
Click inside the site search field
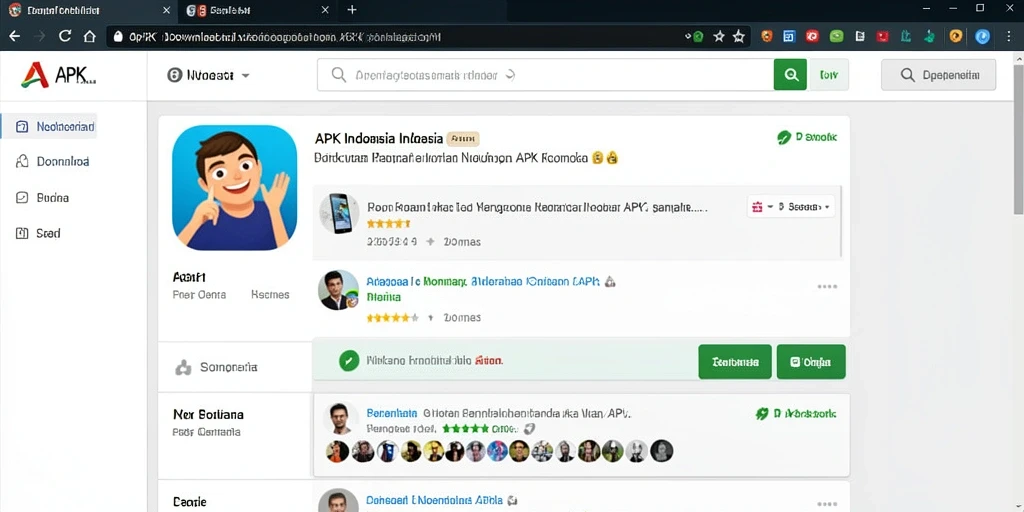click(x=545, y=75)
